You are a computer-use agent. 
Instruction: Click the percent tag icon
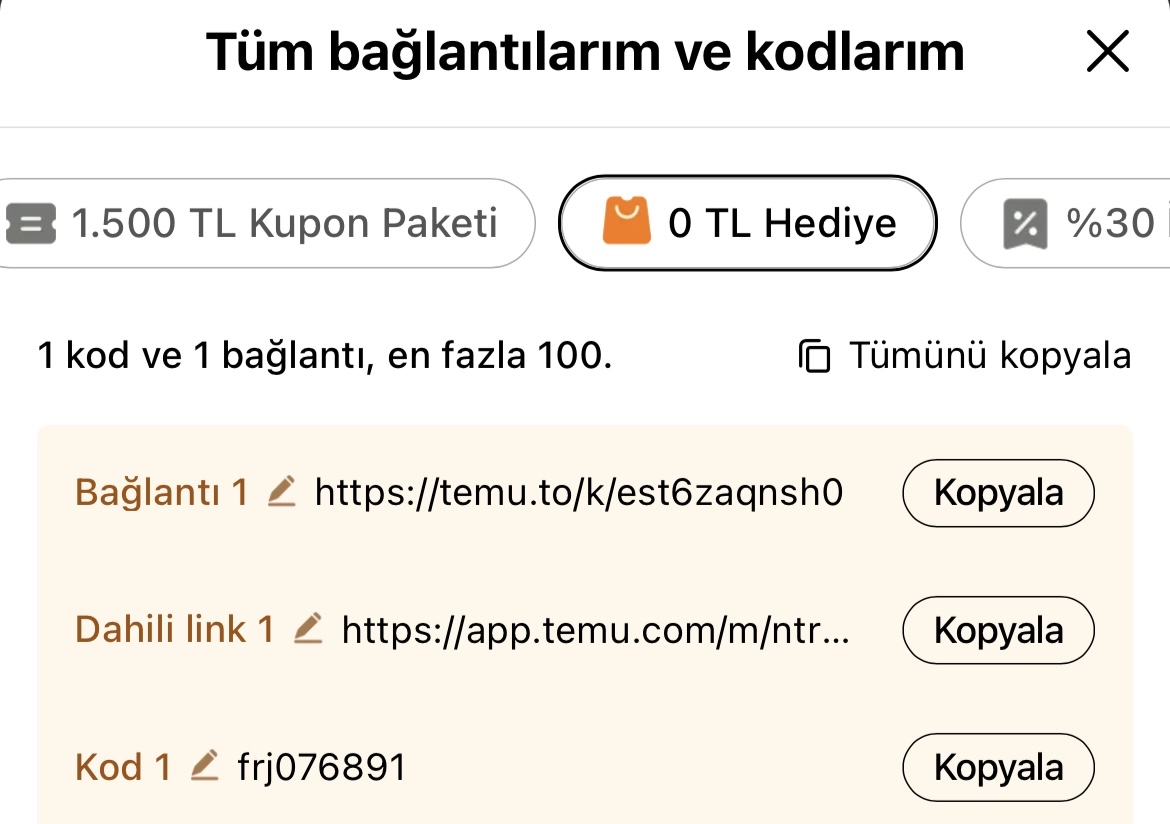(x=1024, y=223)
